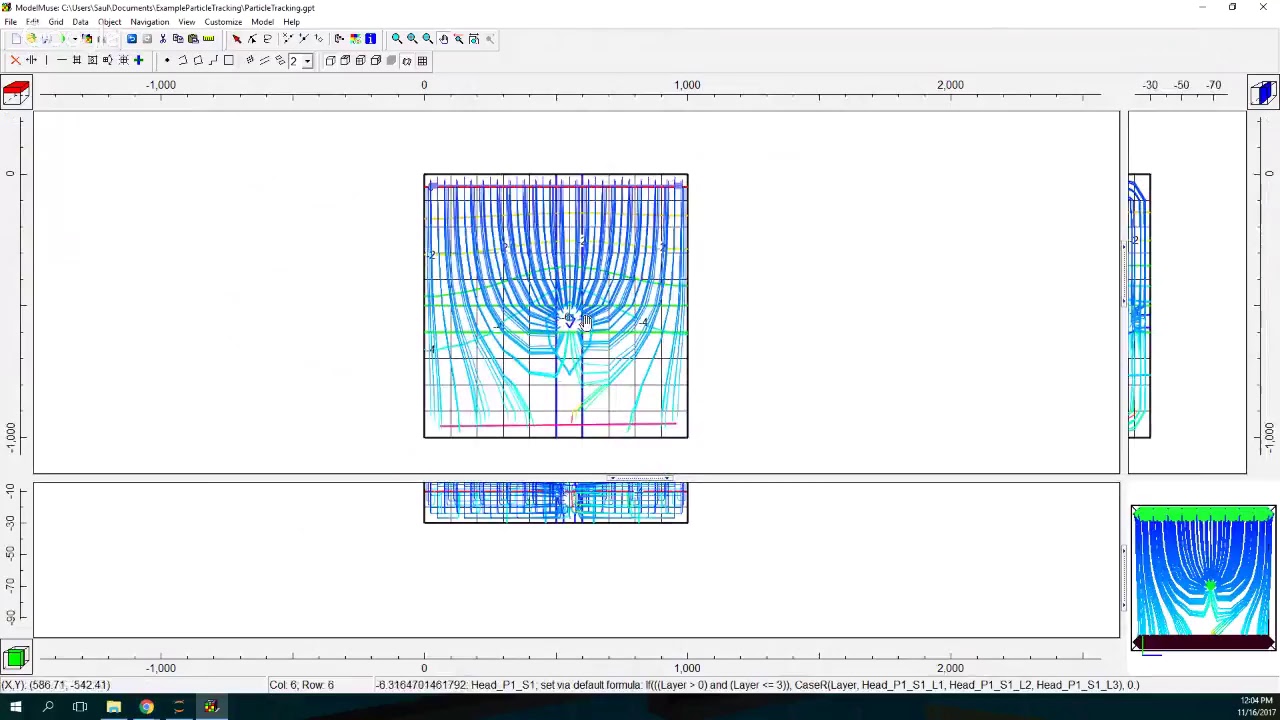
Task: Open the number dropdown showing 2
Action: pos(307,61)
